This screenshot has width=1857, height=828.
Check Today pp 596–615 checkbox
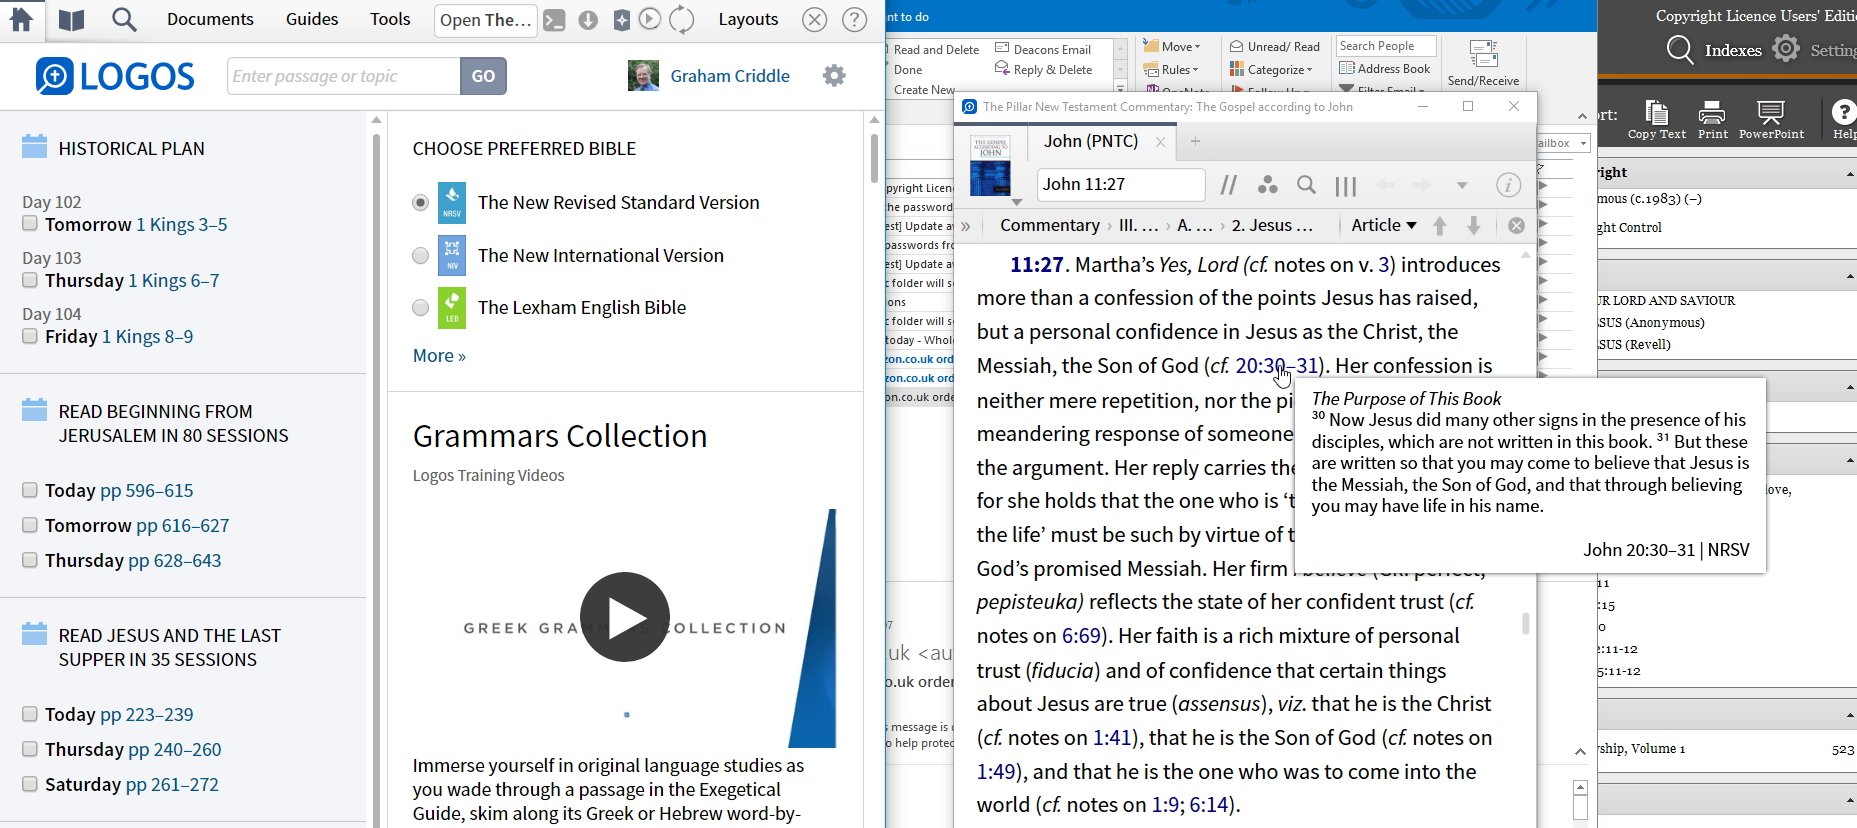point(30,490)
